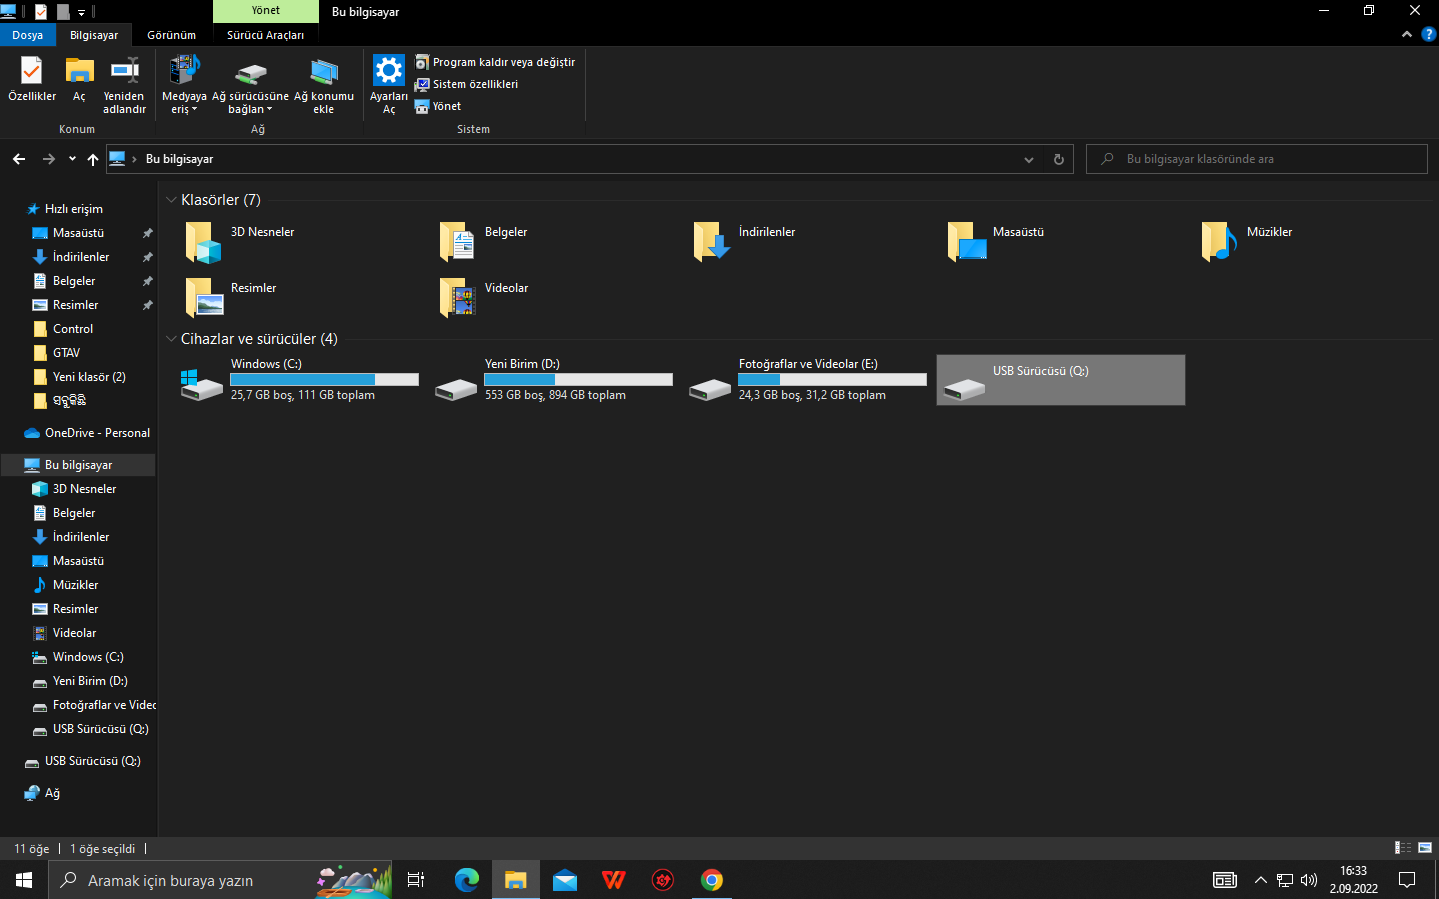This screenshot has width=1439, height=899.
Task: Open the Control folder in sidebar
Action: (73, 329)
